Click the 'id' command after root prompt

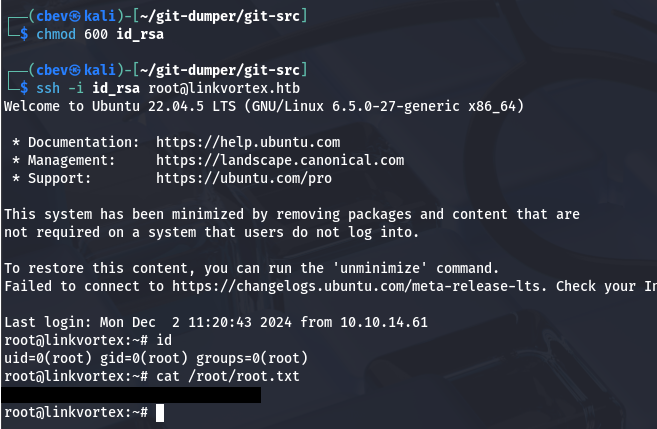click(164, 340)
